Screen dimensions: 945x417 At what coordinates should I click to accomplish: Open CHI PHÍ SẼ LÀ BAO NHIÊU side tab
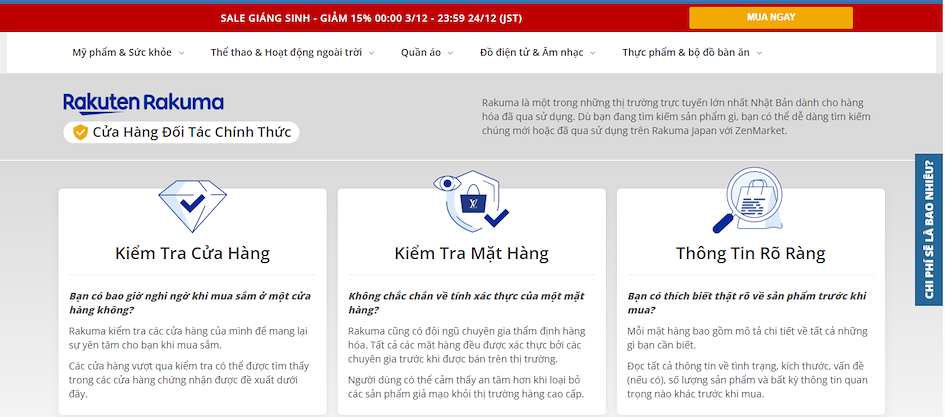[929, 230]
